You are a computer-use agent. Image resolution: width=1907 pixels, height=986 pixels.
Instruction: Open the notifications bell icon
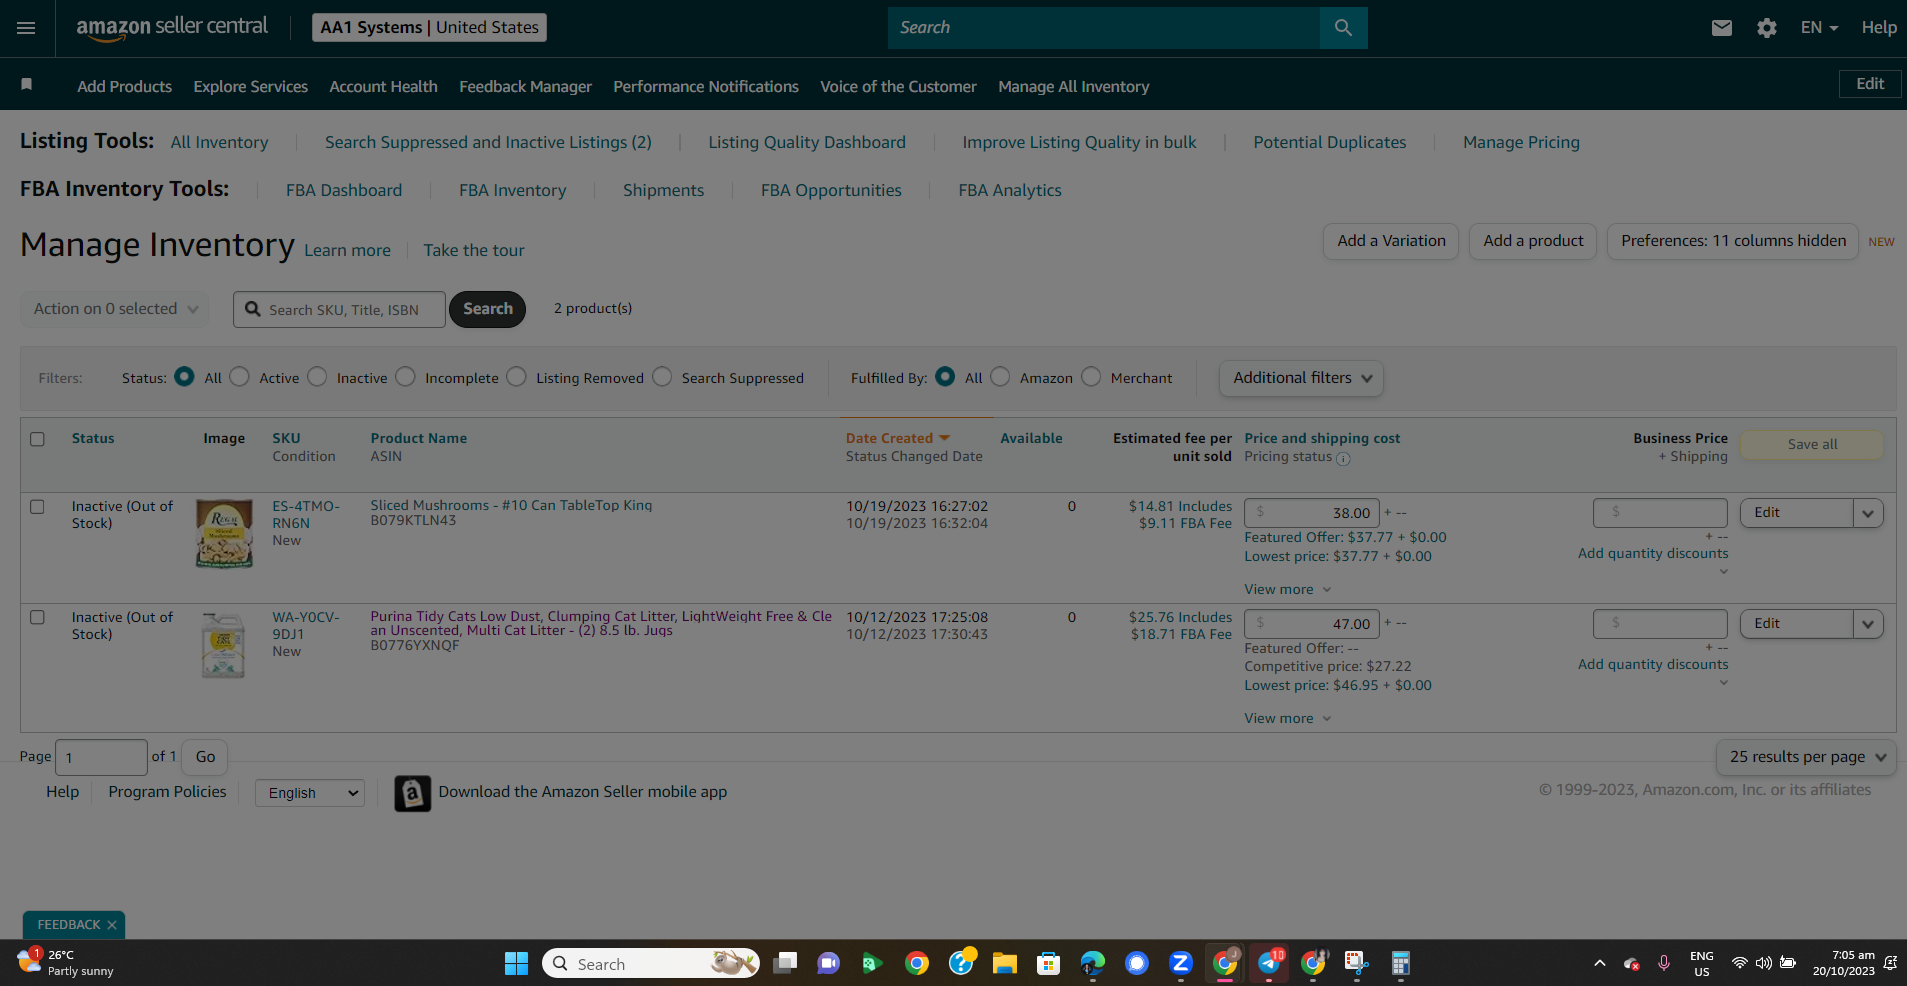point(1890,963)
